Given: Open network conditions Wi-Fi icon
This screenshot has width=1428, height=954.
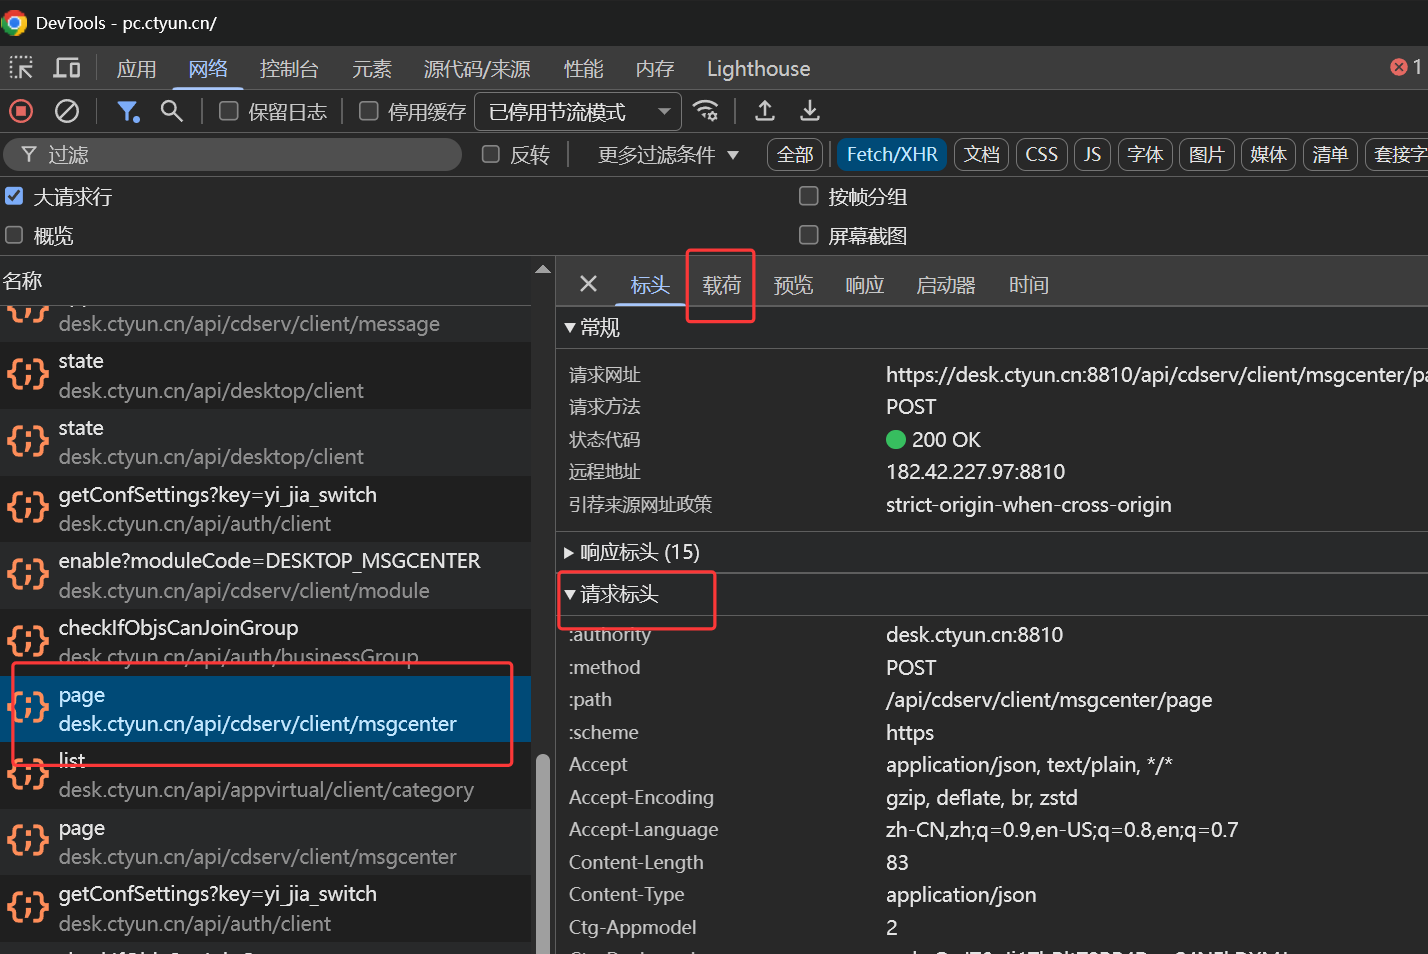Looking at the screenshot, I should coord(706,111).
